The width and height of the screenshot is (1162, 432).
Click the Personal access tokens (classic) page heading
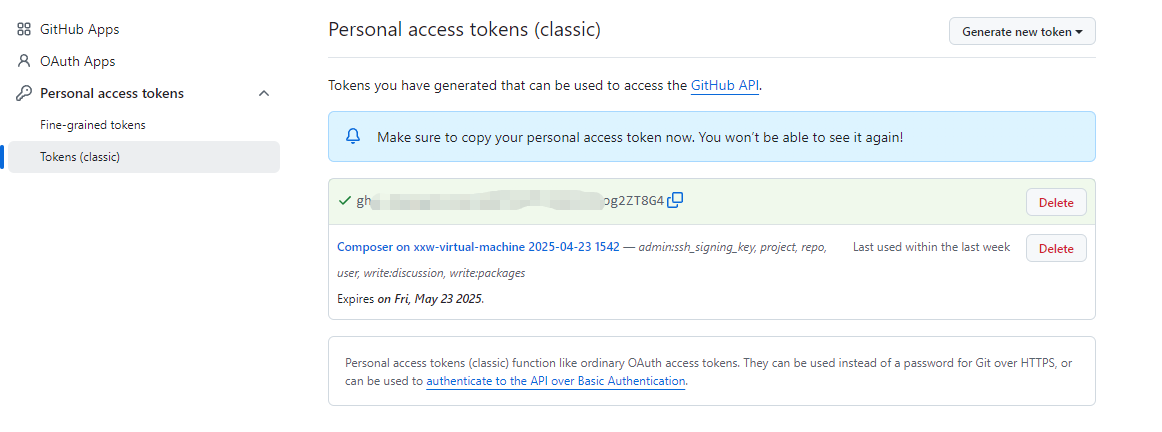pyautogui.click(x=464, y=30)
